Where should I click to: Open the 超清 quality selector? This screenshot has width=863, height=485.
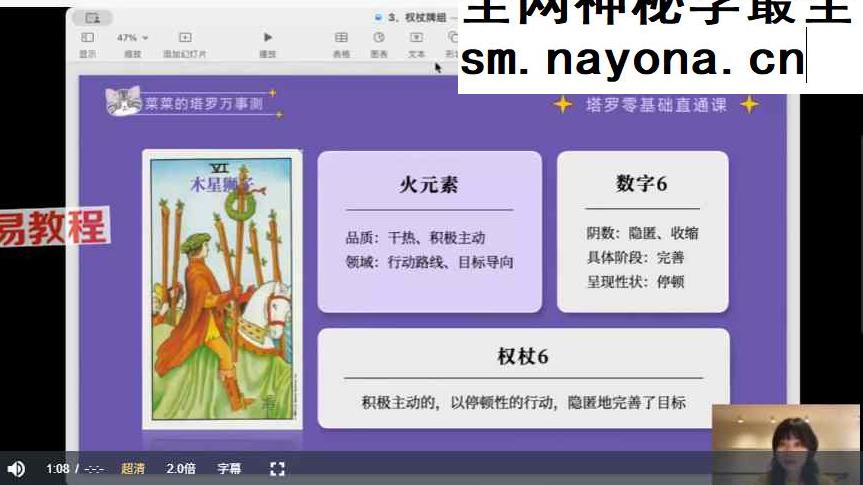tap(133, 468)
